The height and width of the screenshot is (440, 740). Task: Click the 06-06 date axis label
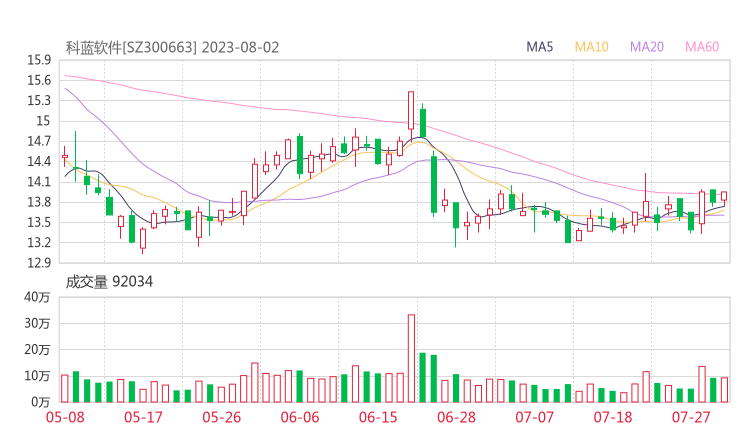300,417
